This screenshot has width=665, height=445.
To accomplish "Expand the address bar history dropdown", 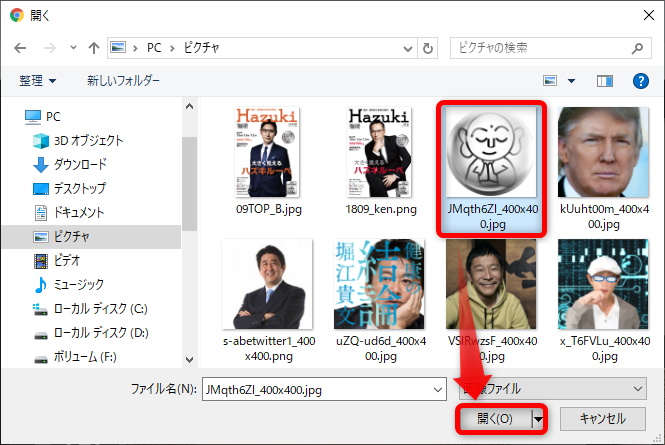I will pos(407,47).
